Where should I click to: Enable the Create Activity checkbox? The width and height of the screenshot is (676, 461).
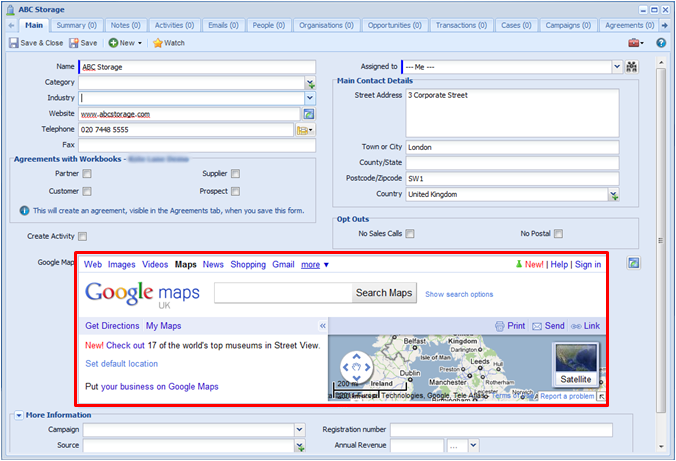tap(82, 236)
